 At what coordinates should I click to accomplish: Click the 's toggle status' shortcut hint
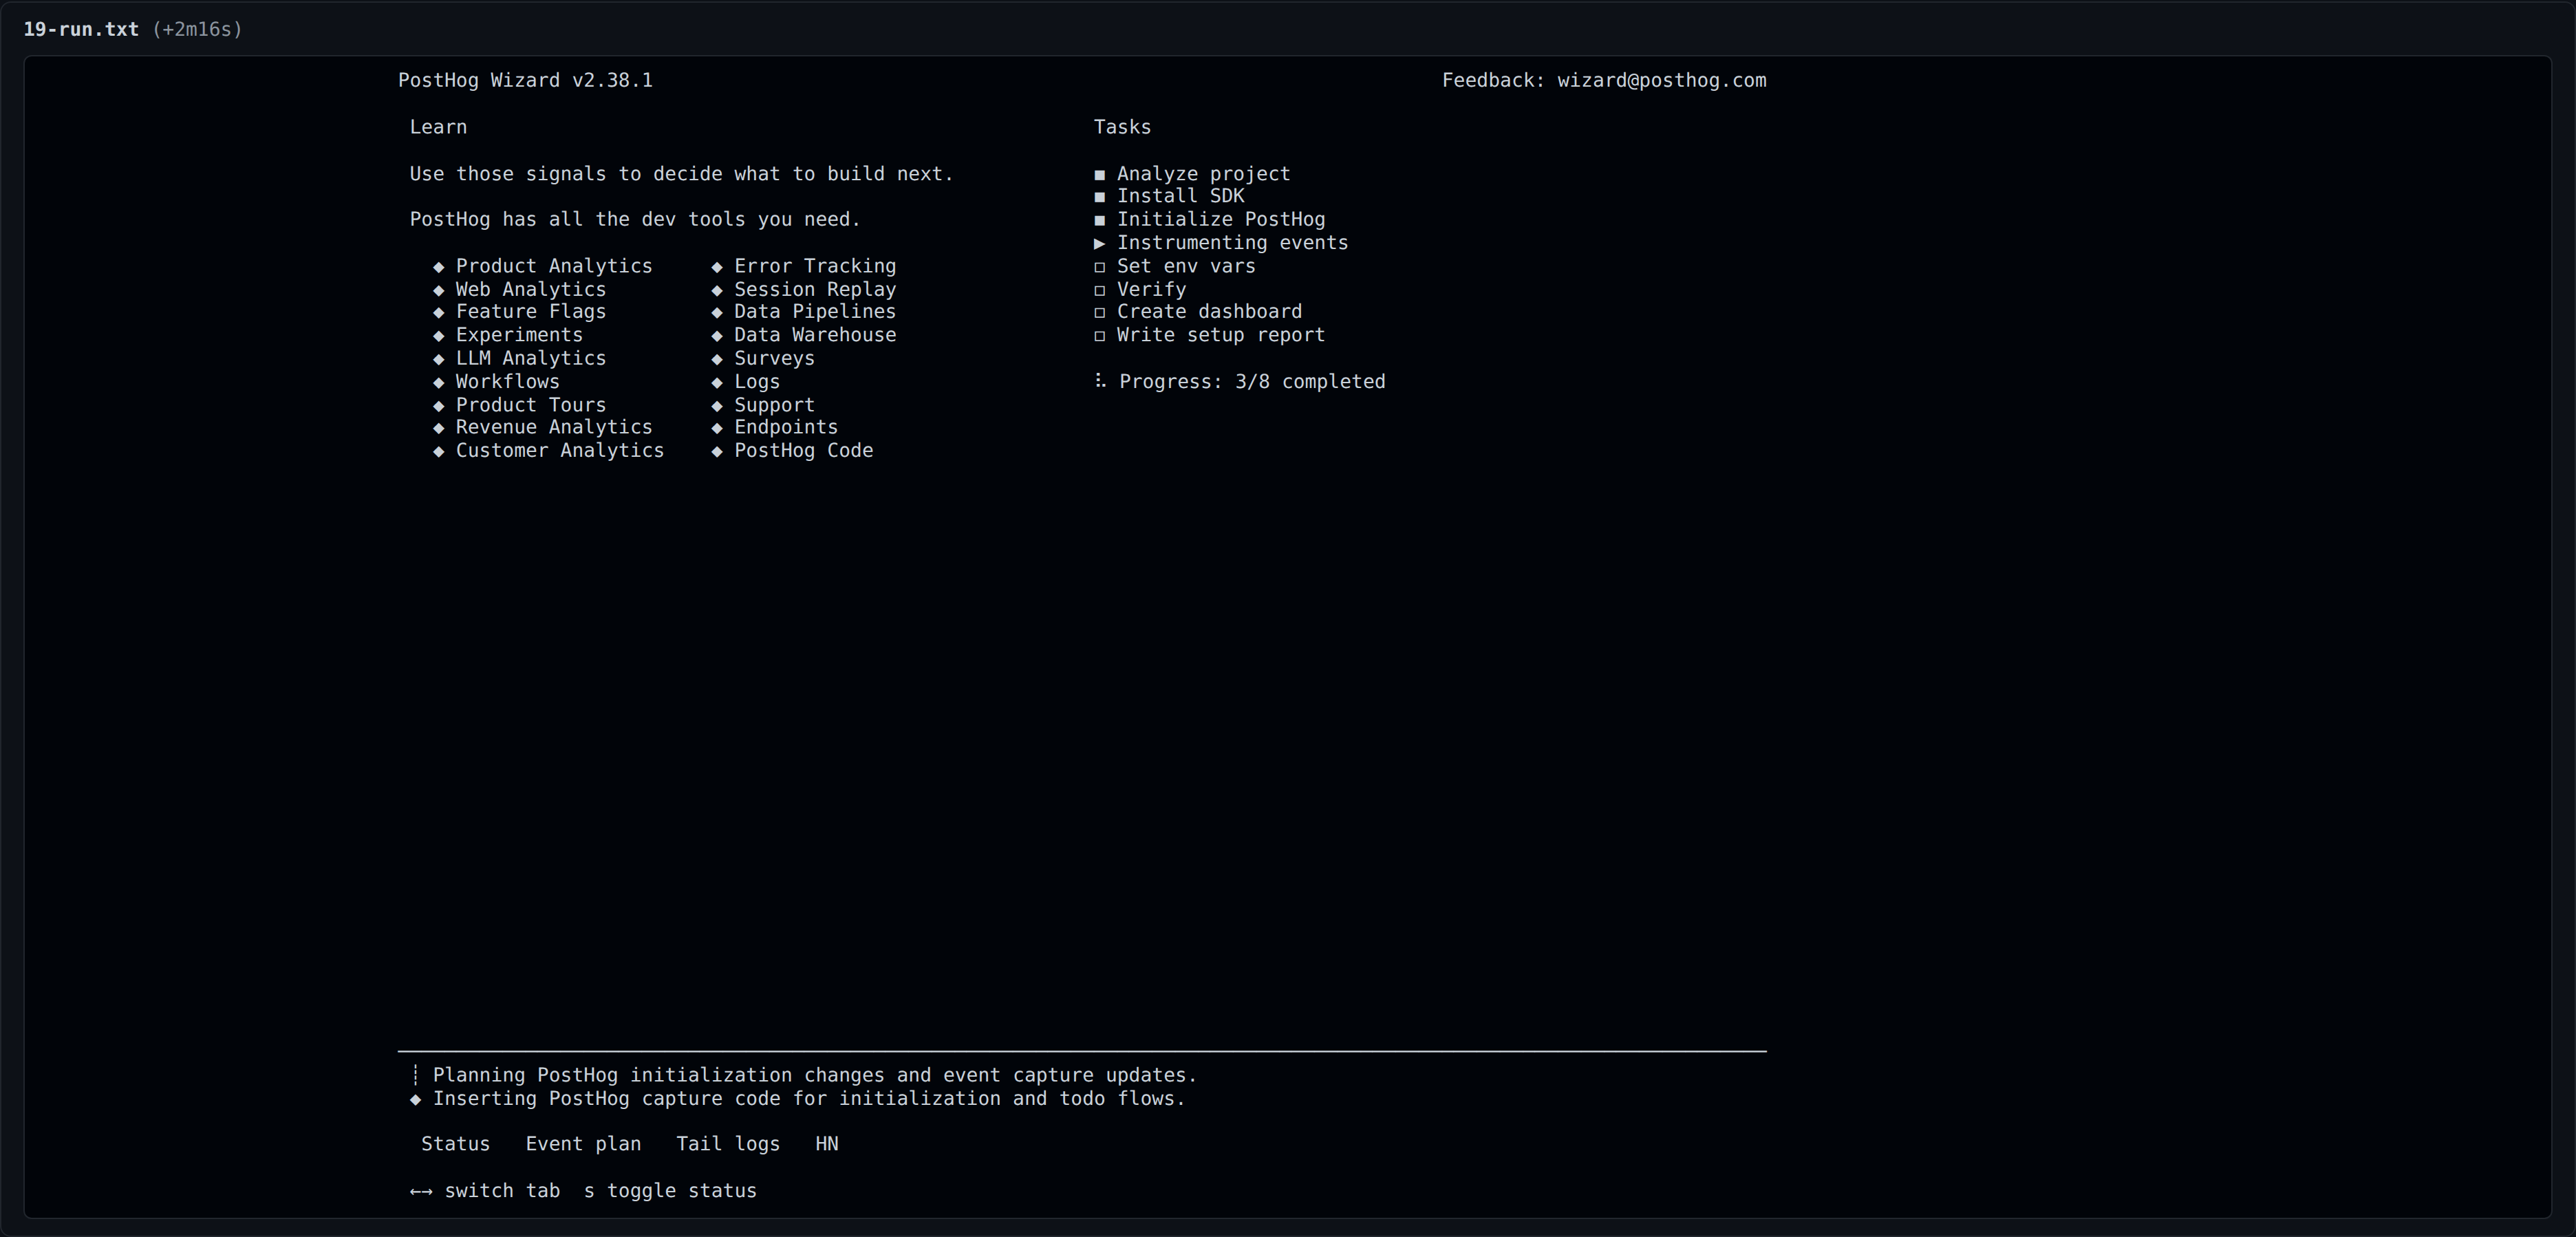[x=670, y=1191]
